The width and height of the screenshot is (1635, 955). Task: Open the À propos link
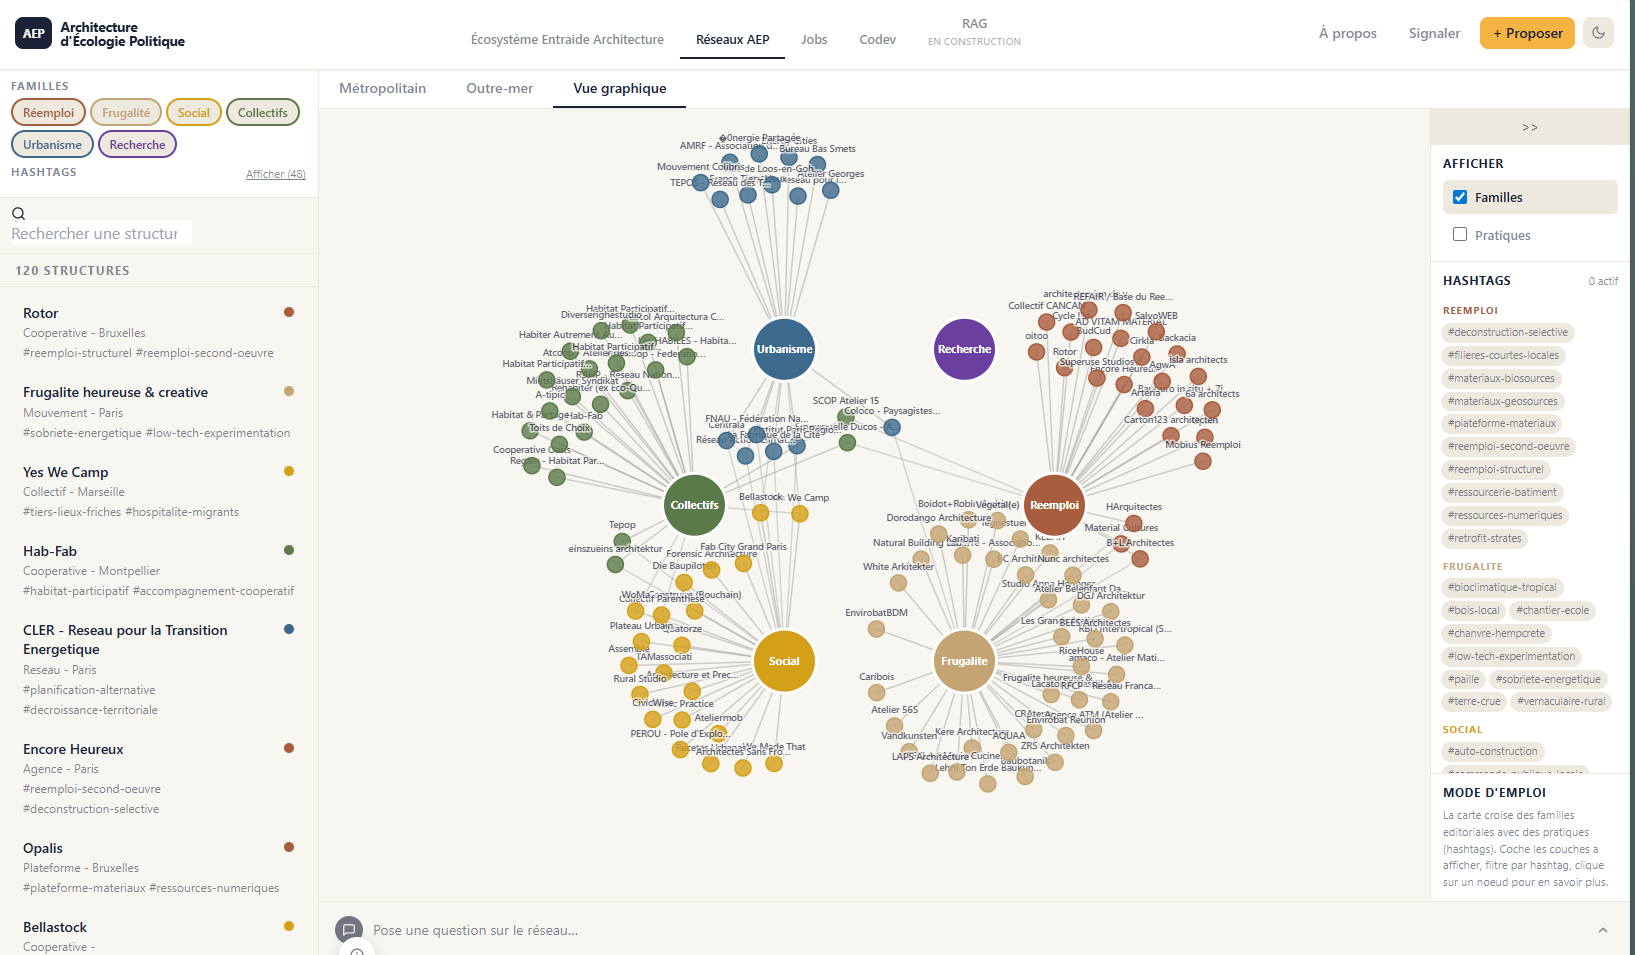coord(1348,33)
